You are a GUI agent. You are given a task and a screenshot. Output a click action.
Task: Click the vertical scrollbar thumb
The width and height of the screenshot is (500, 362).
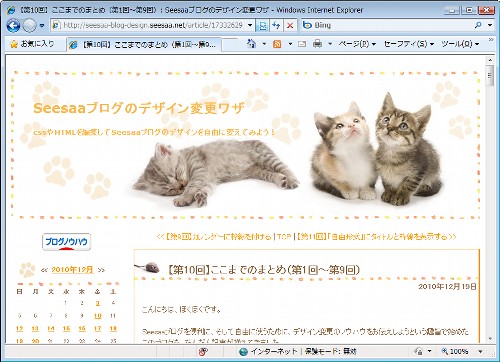(x=490, y=76)
